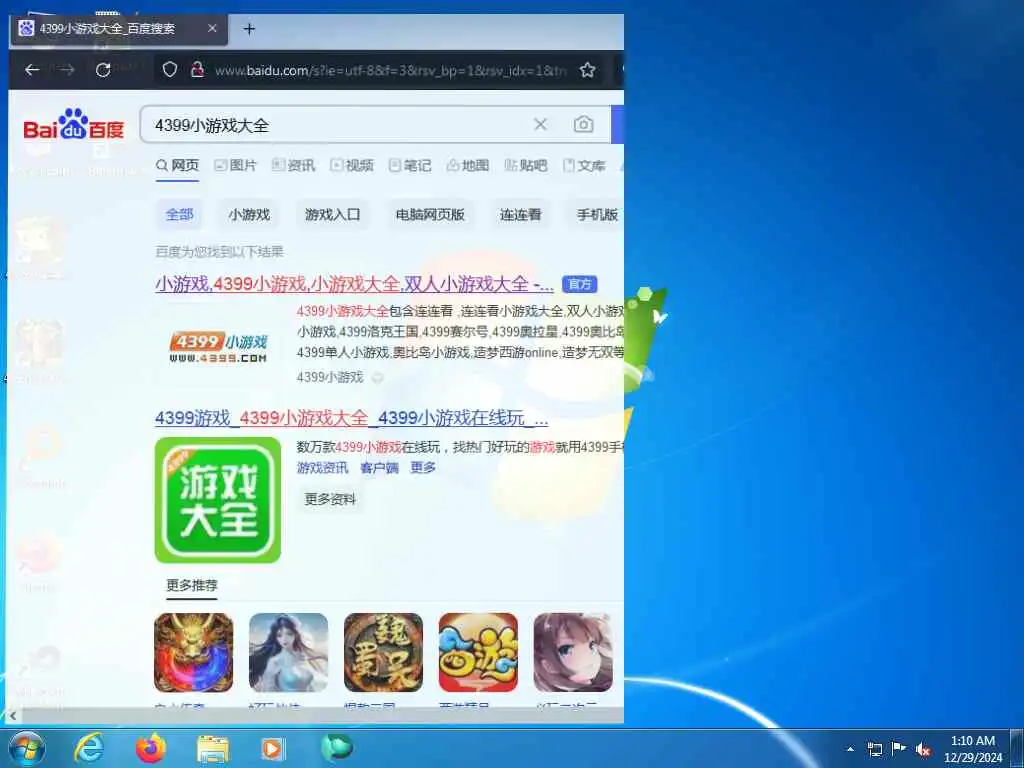Click the Firefox taskbar icon
This screenshot has width=1024, height=768.
(x=151, y=748)
